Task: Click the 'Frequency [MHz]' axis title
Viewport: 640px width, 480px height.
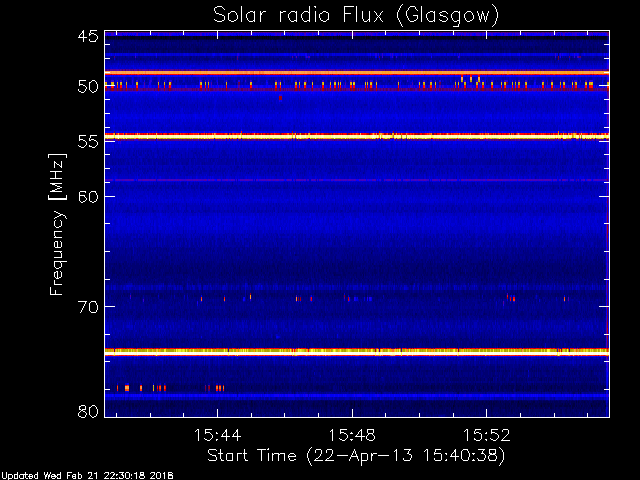Action: [x=57, y=224]
